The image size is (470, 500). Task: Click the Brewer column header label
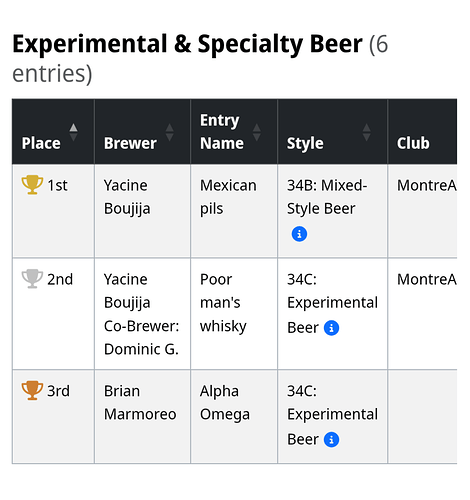130,143
